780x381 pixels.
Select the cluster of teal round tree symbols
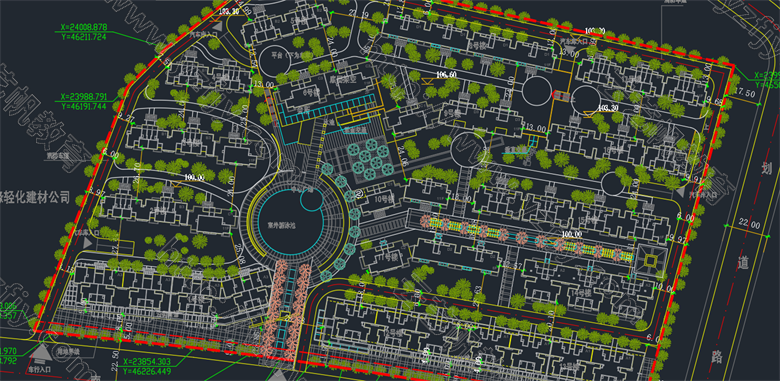[x=371, y=158]
